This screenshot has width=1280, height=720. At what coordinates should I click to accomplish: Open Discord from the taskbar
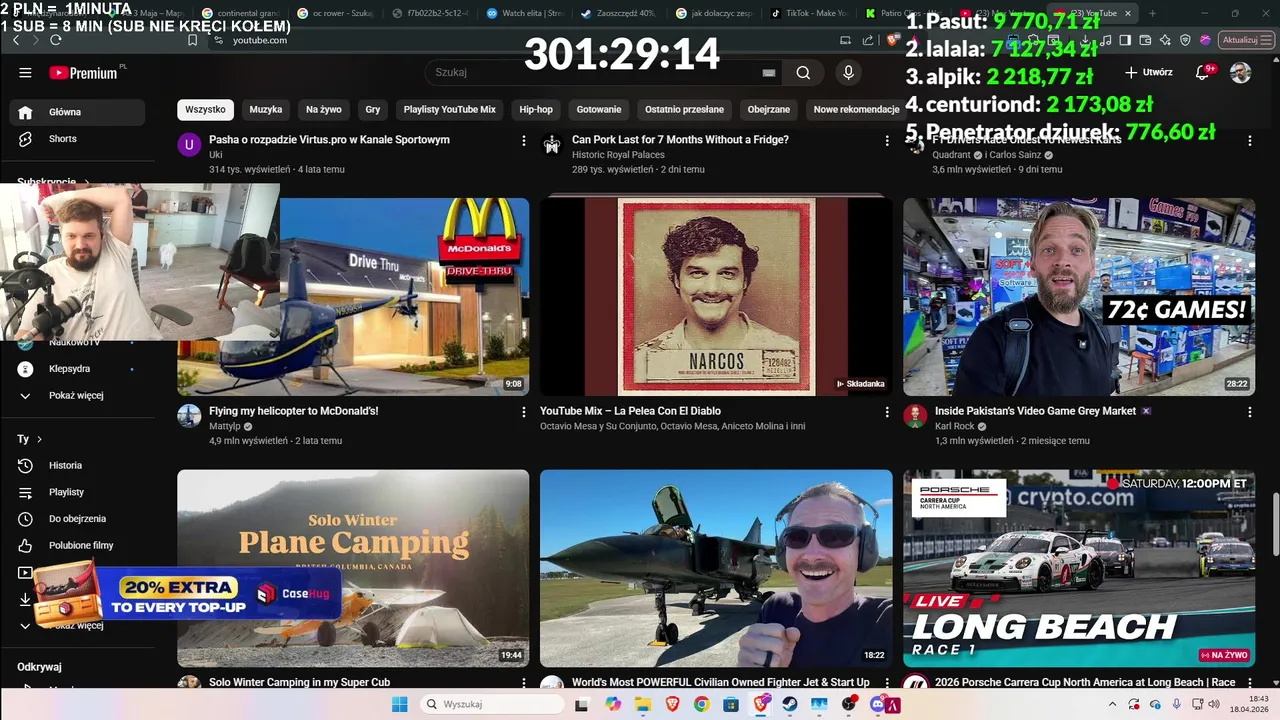point(878,704)
